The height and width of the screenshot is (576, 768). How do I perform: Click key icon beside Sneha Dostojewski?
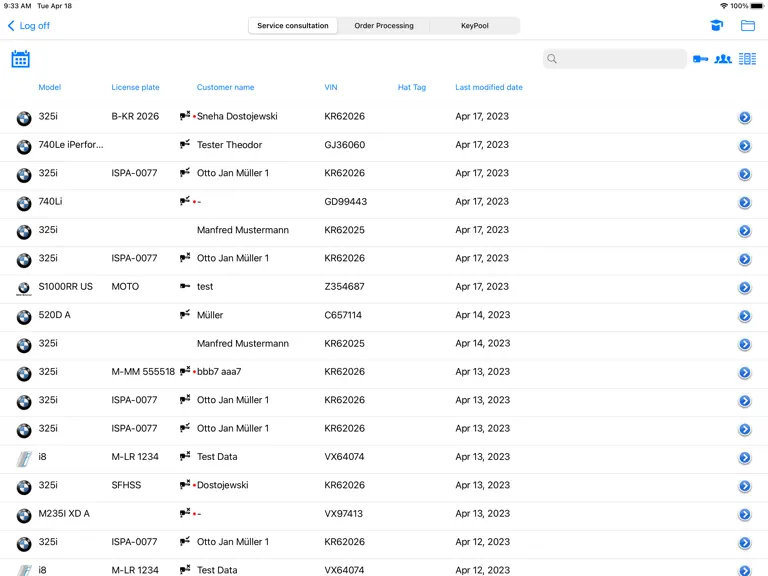tap(185, 116)
